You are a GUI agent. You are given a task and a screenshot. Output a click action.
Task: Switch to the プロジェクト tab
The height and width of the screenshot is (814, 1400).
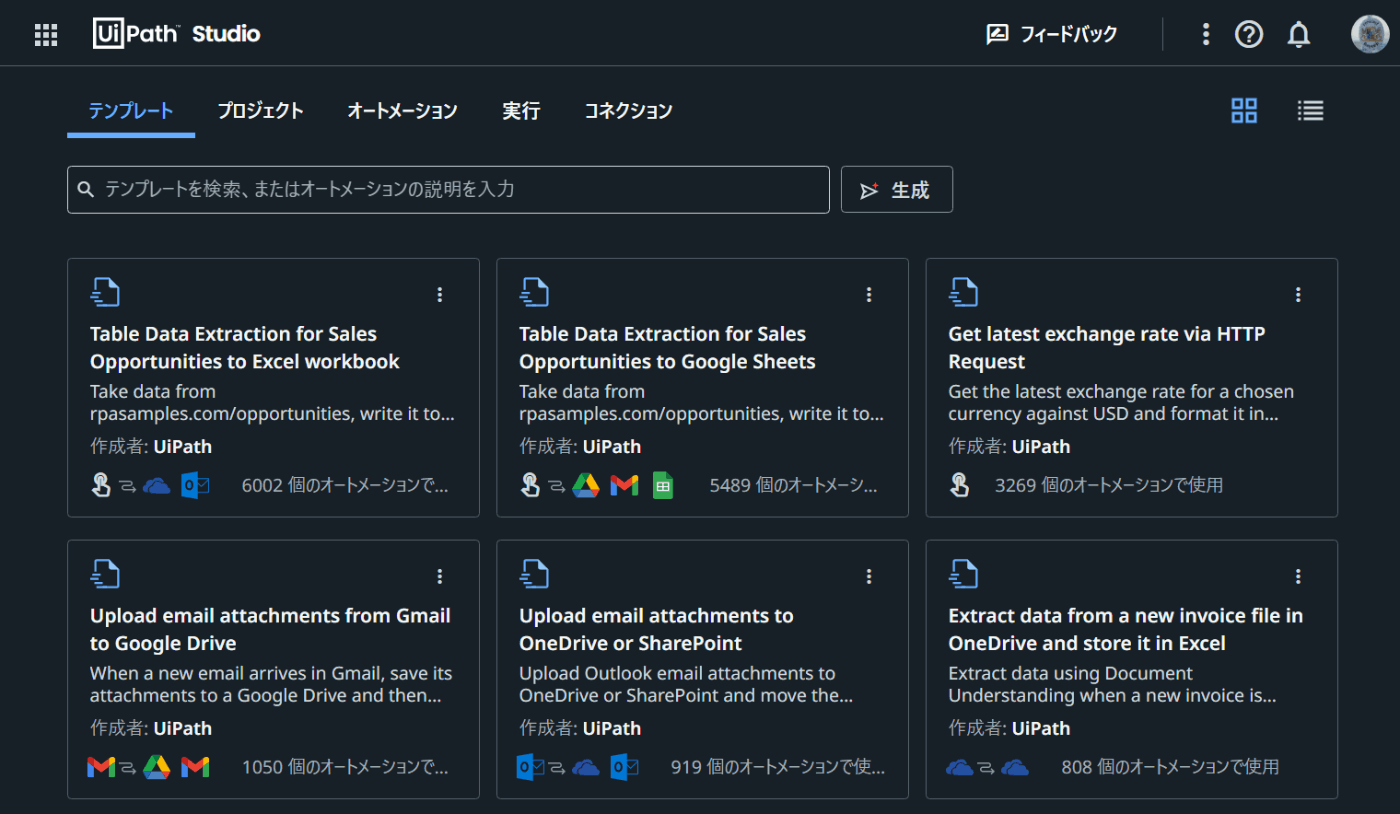(x=260, y=111)
